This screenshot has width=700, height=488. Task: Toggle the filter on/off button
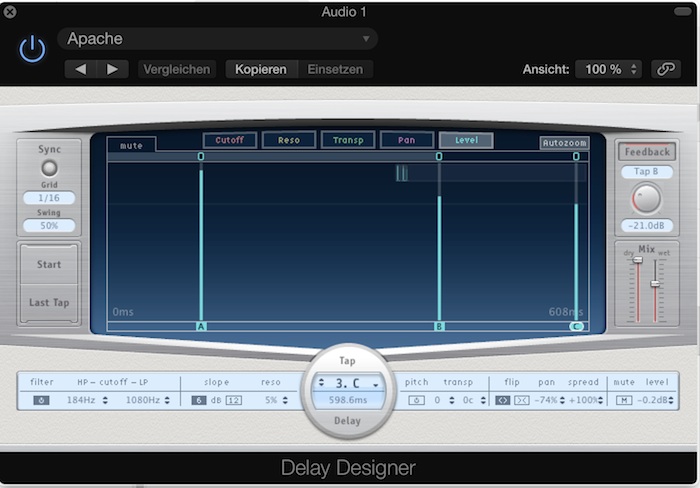[x=42, y=400]
